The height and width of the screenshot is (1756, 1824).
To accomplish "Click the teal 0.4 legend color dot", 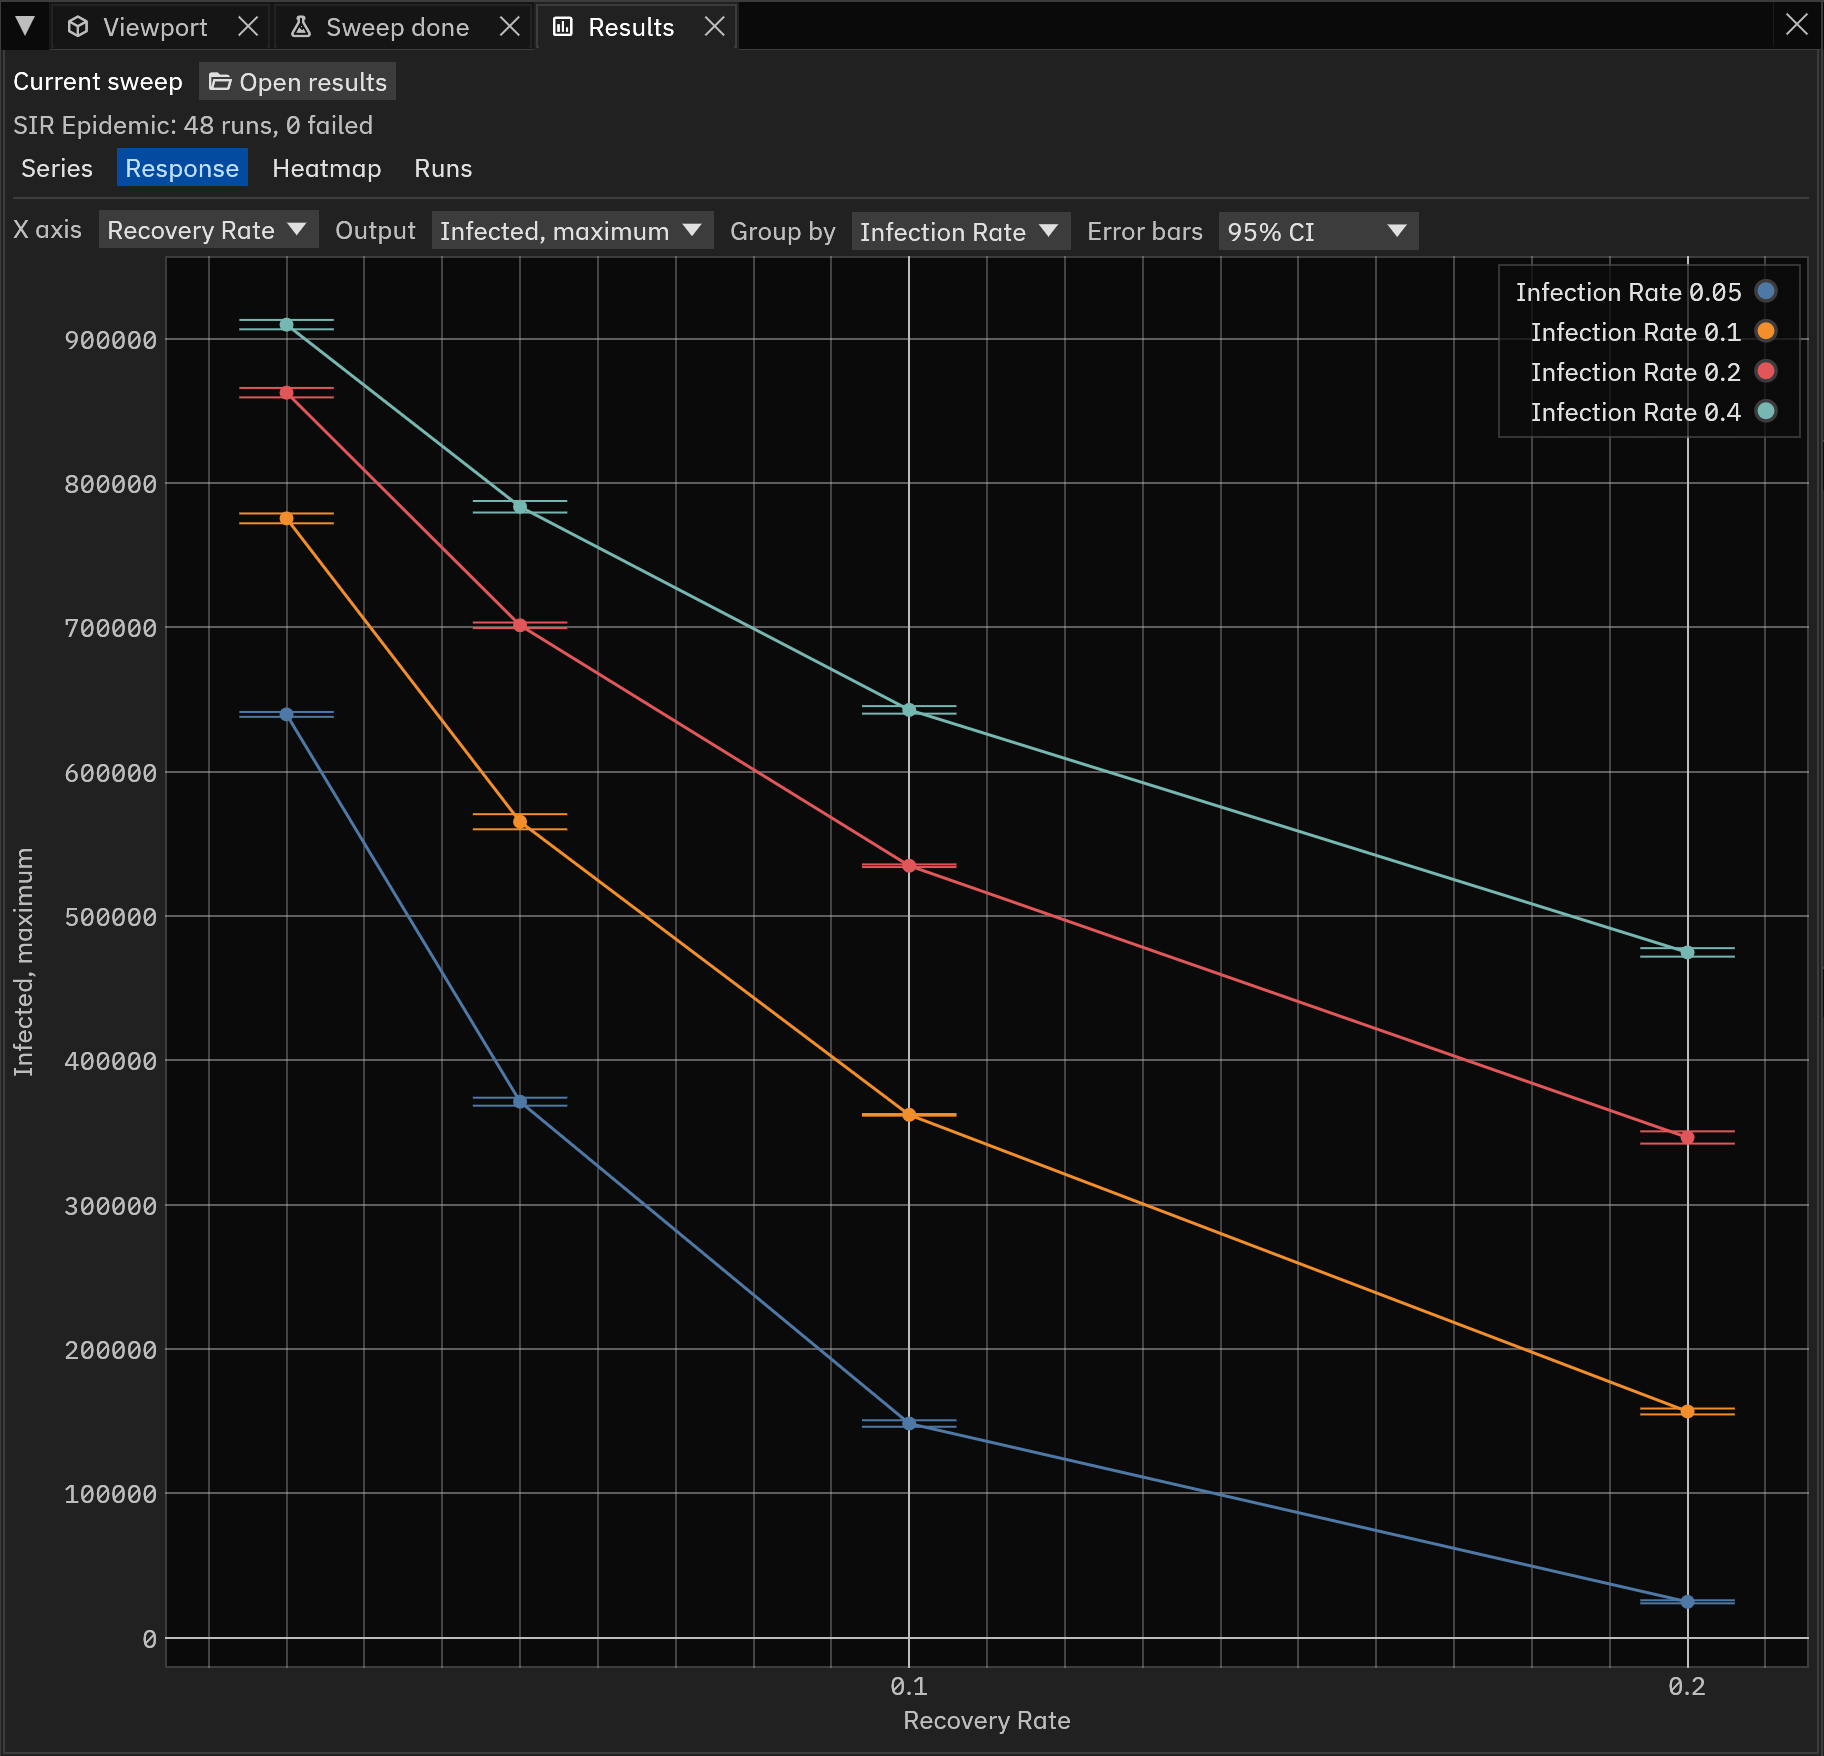I will (x=1766, y=411).
